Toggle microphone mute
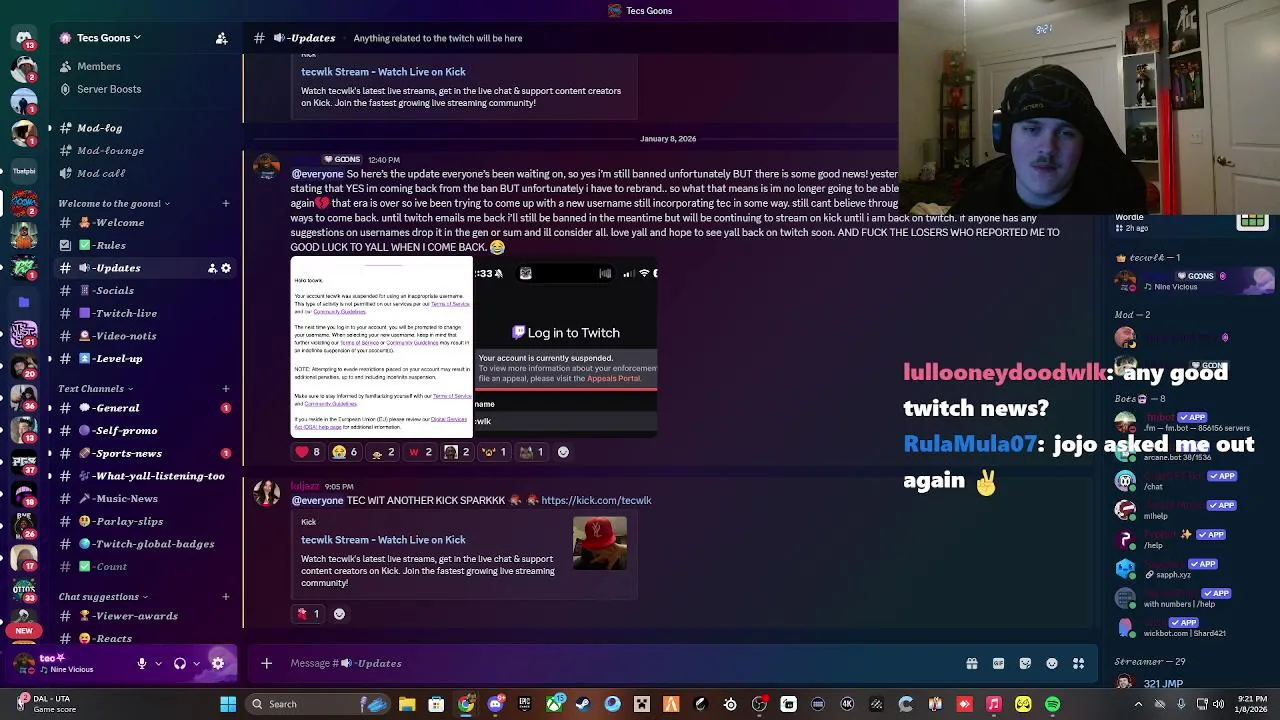This screenshot has width=1280, height=720. point(142,663)
